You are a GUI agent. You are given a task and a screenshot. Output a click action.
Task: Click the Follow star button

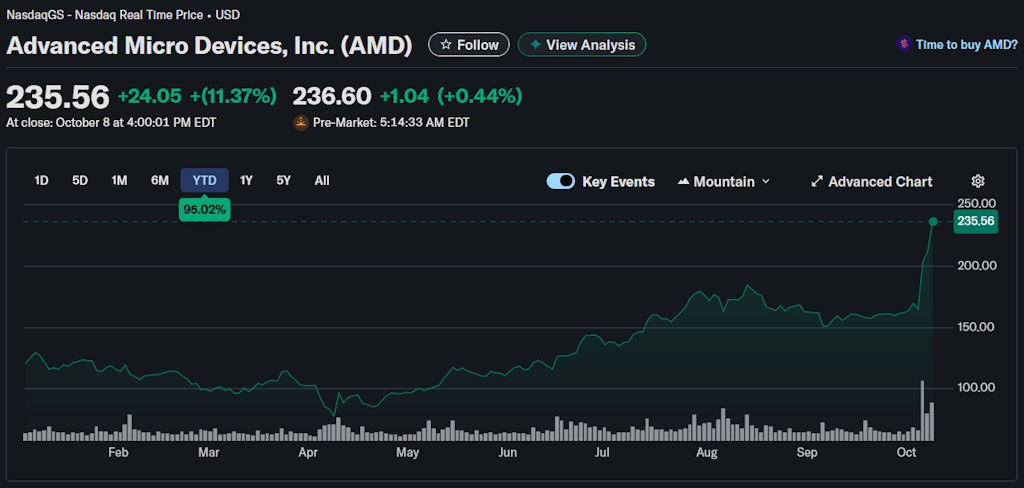(469, 45)
